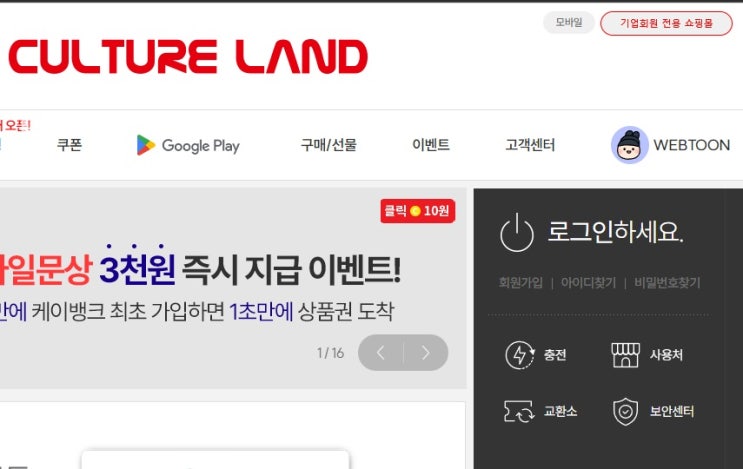Show previous banner slide arrow

pos(381,352)
